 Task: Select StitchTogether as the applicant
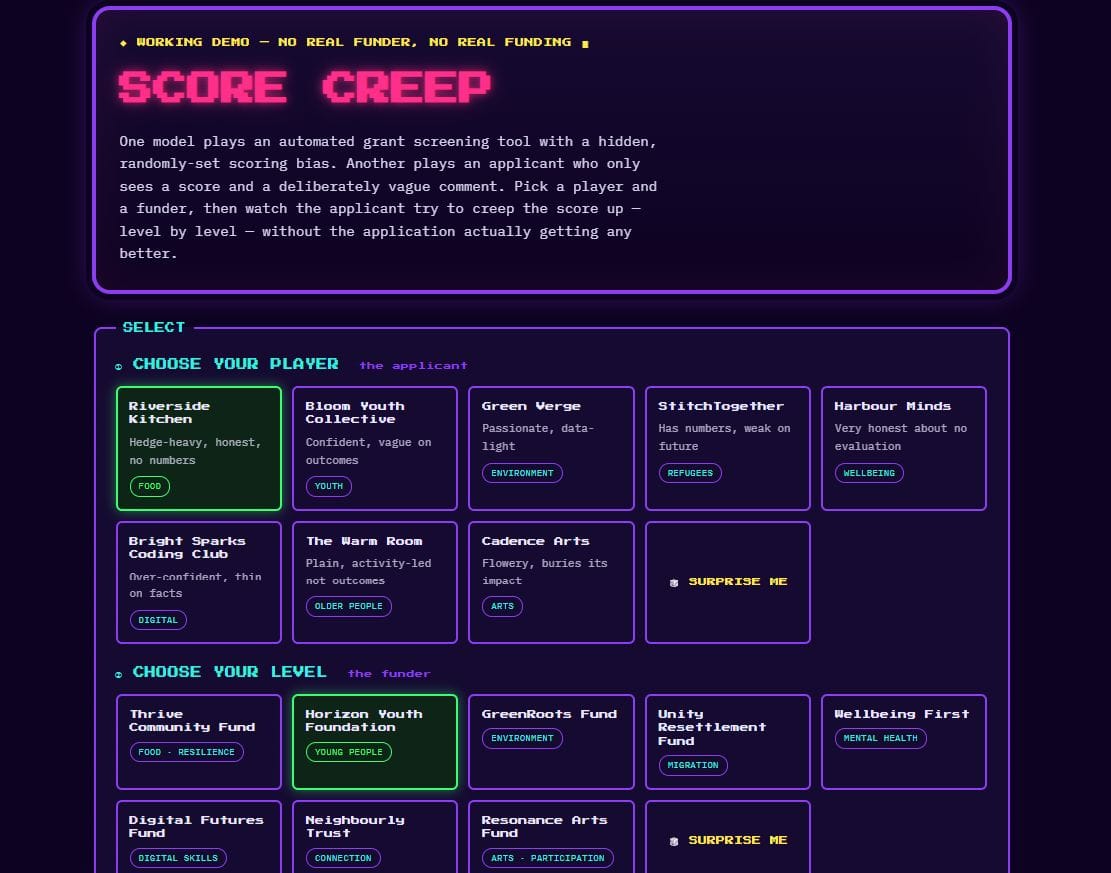click(x=728, y=448)
